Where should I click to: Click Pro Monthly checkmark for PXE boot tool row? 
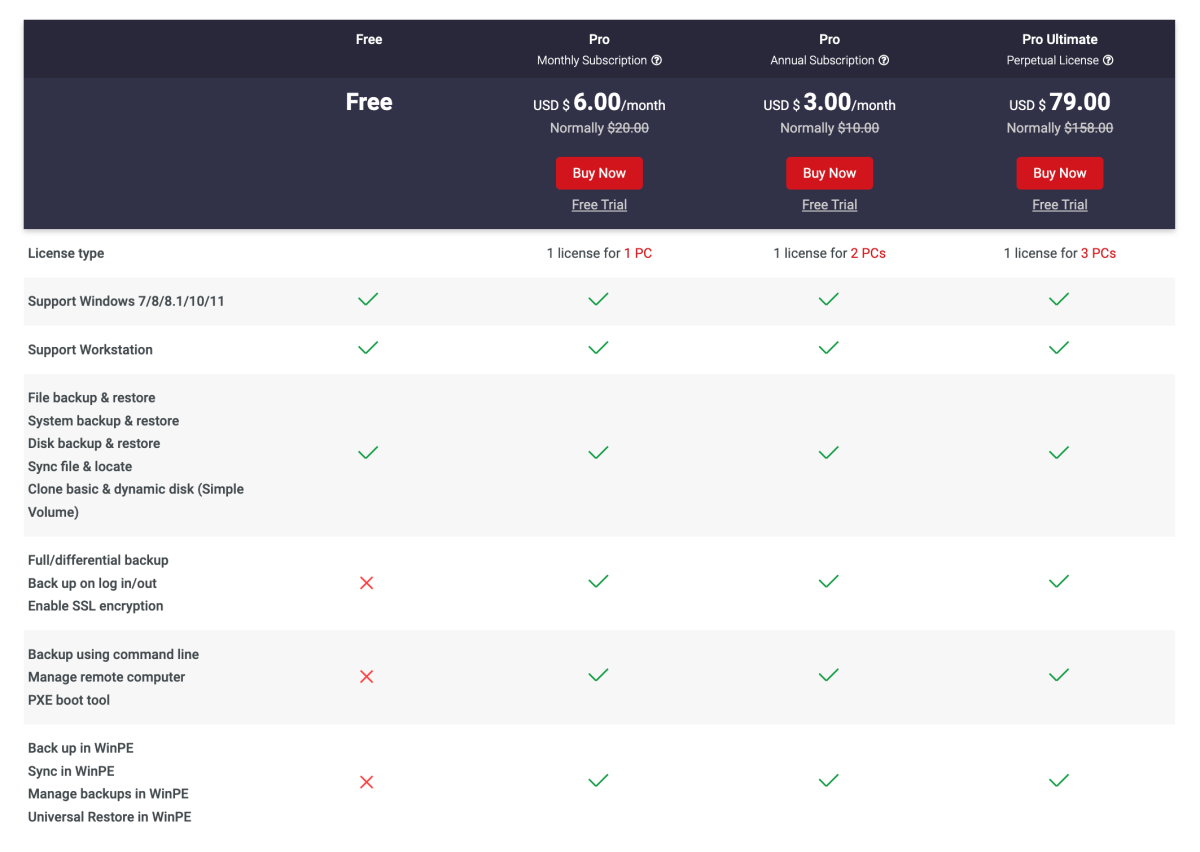[598, 676]
